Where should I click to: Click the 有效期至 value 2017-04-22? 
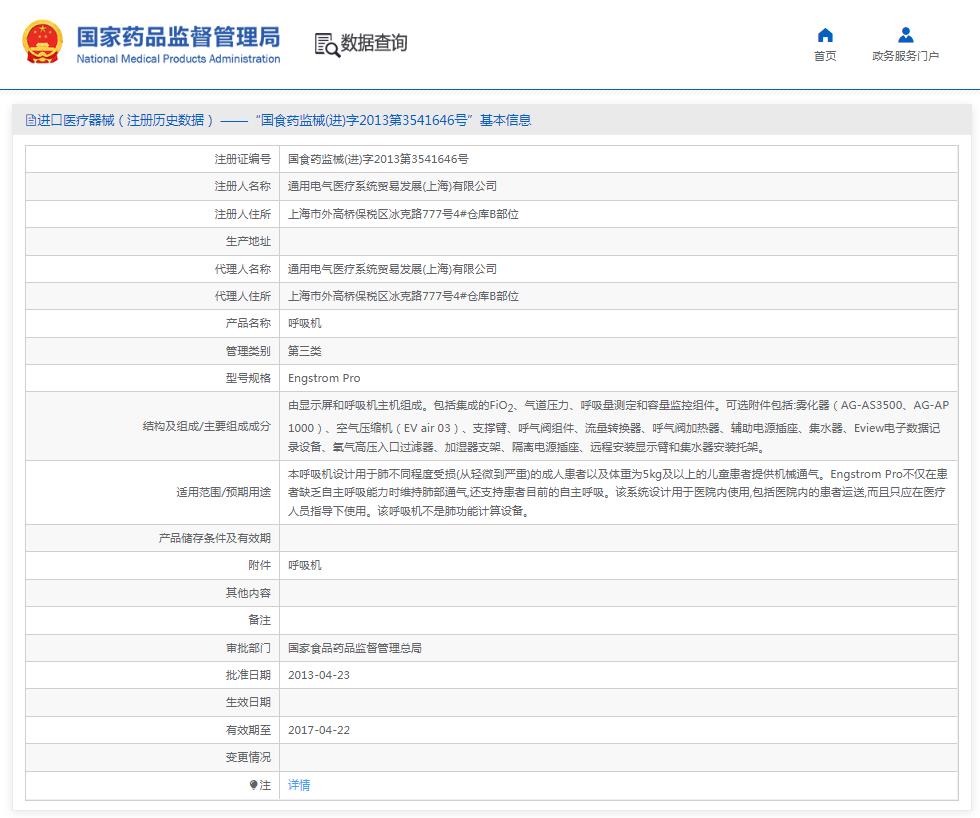point(317,730)
